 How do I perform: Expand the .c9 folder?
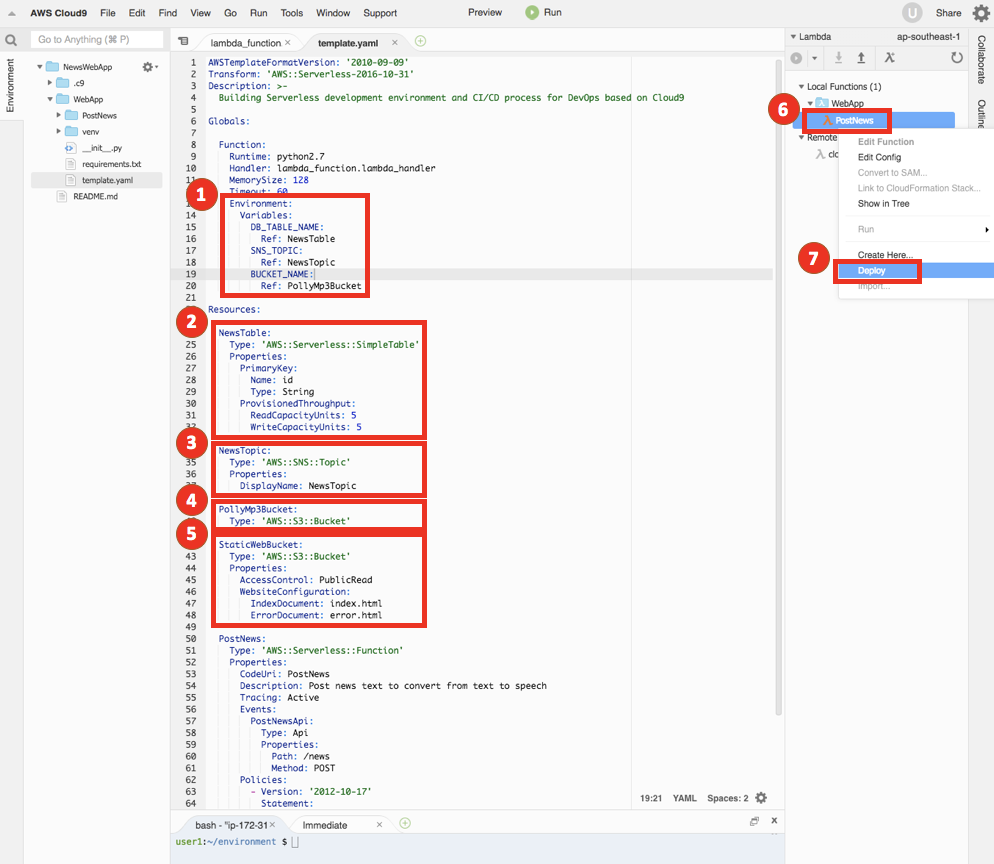pos(49,82)
